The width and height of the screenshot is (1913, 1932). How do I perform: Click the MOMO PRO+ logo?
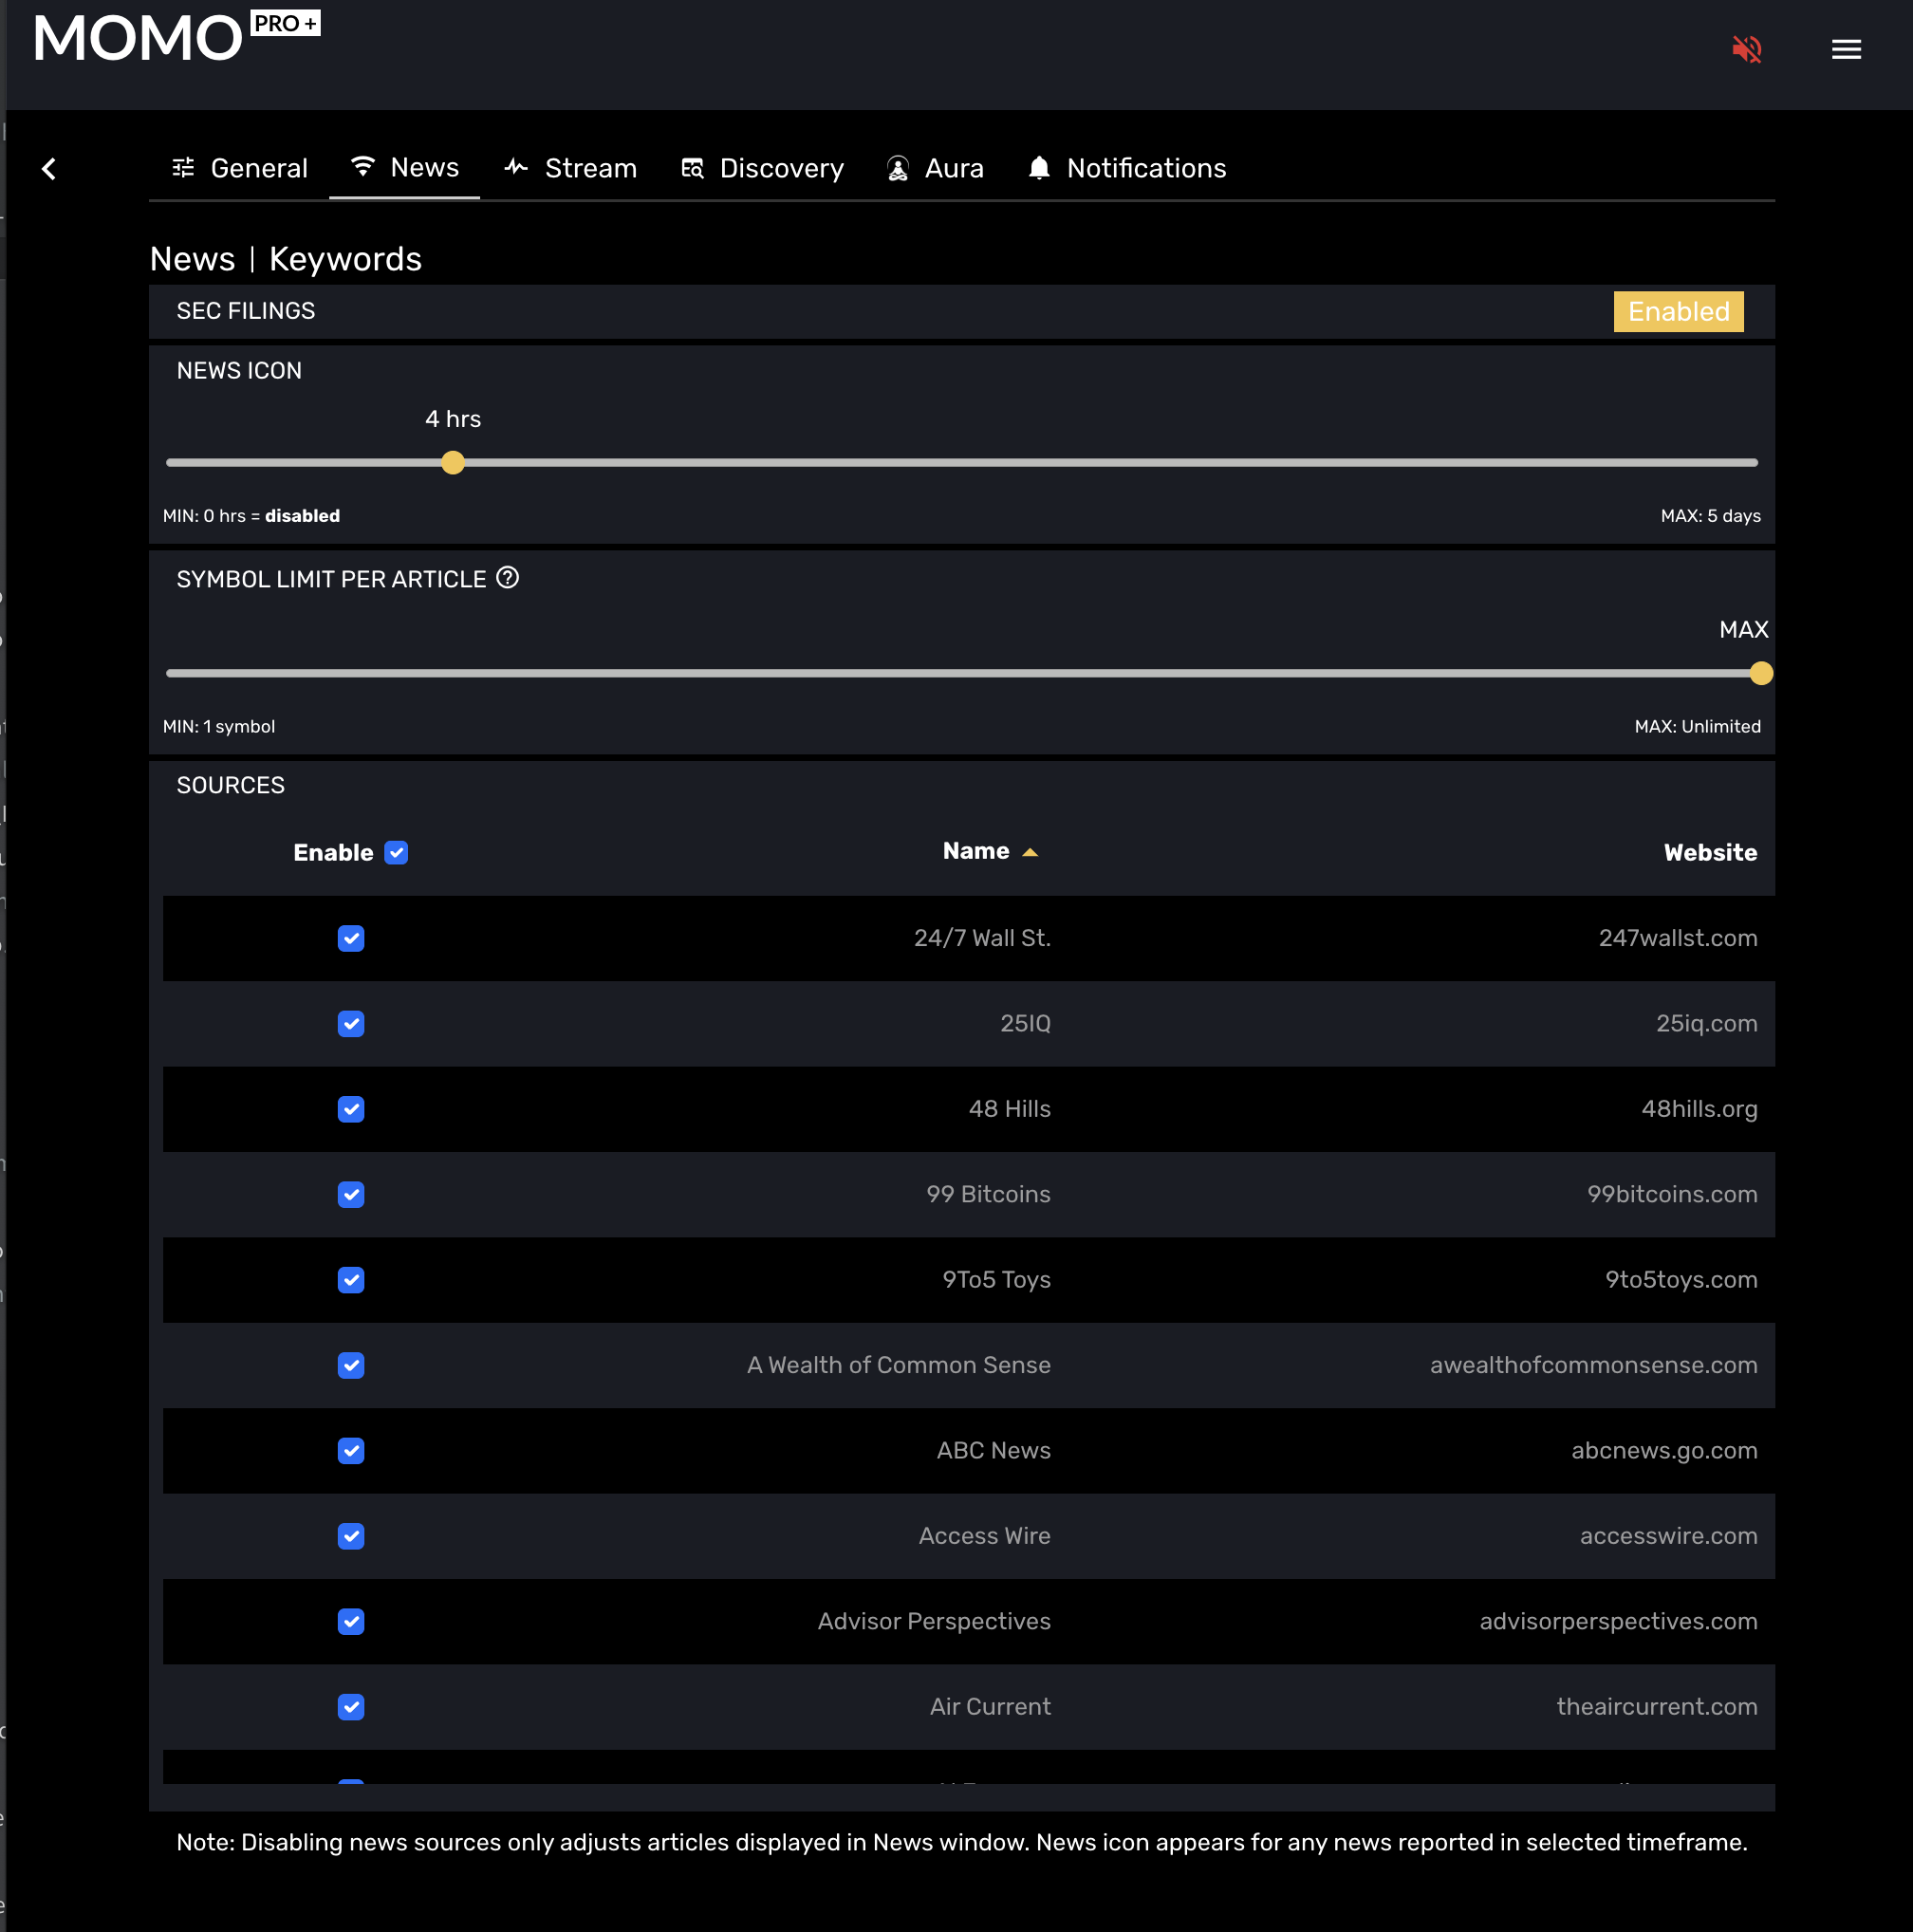tap(175, 38)
